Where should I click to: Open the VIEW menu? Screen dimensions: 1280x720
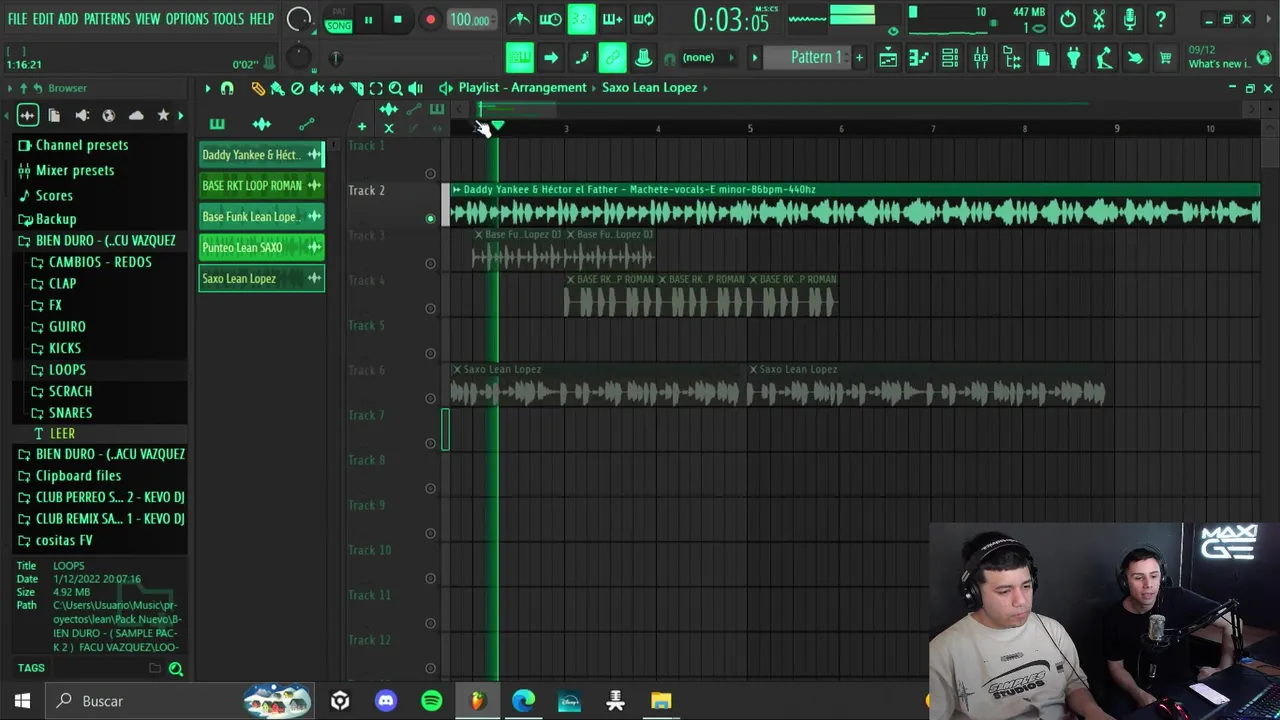click(148, 19)
